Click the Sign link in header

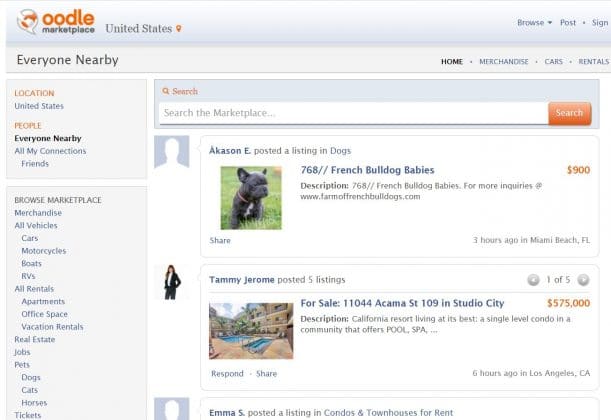click(600, 23)
